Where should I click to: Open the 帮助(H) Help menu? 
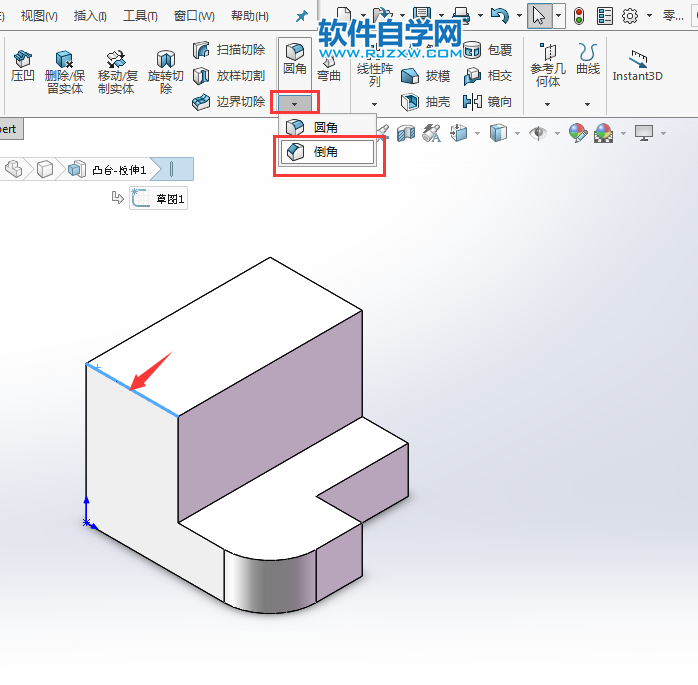250,16
